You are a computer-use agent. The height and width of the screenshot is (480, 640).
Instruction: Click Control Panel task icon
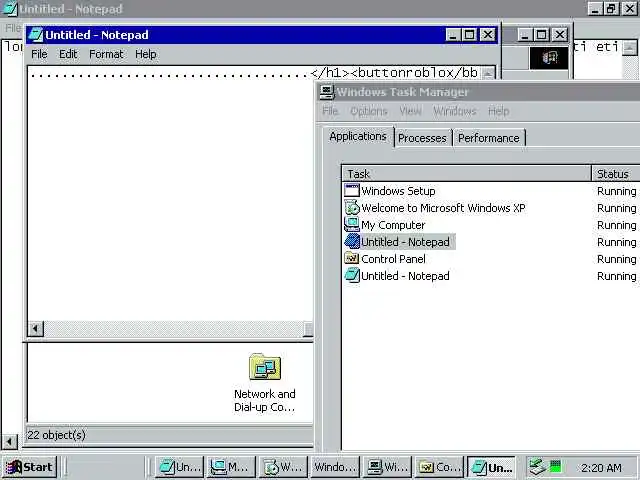(x=351, y=259)
